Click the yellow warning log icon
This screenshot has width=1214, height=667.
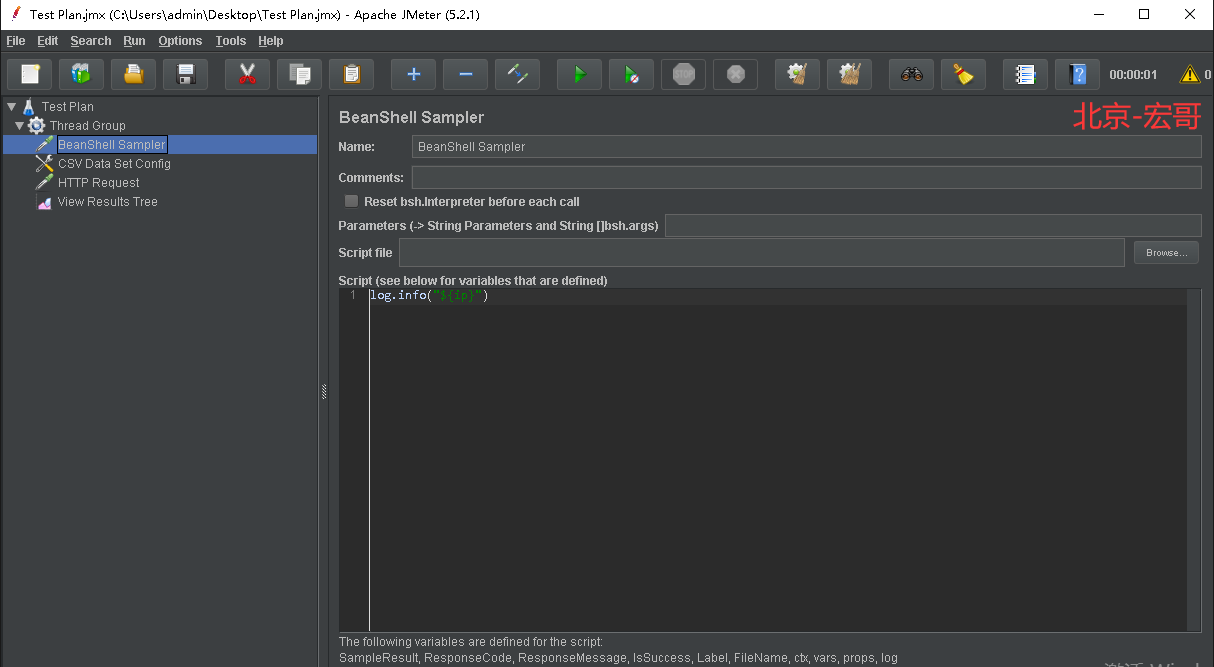(x=1190, y=74)
